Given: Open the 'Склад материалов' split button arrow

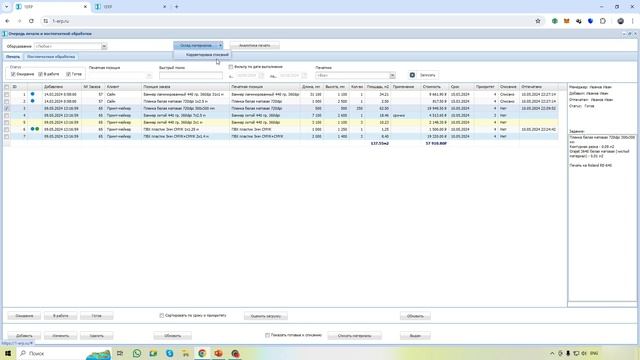Looking at the screenshot, I should tap(220, 45).
